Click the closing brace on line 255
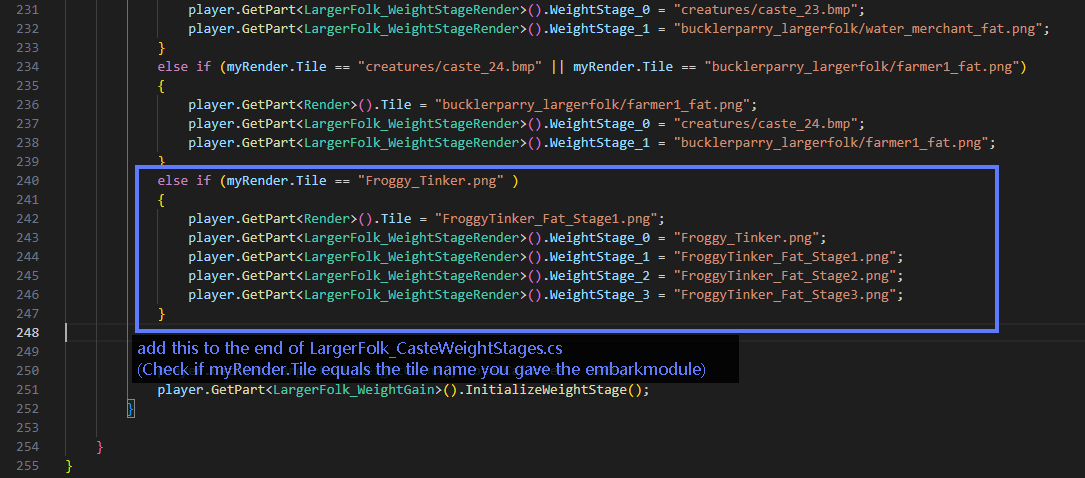This screenshot has height=478, width=1085. tap(69, 466)
